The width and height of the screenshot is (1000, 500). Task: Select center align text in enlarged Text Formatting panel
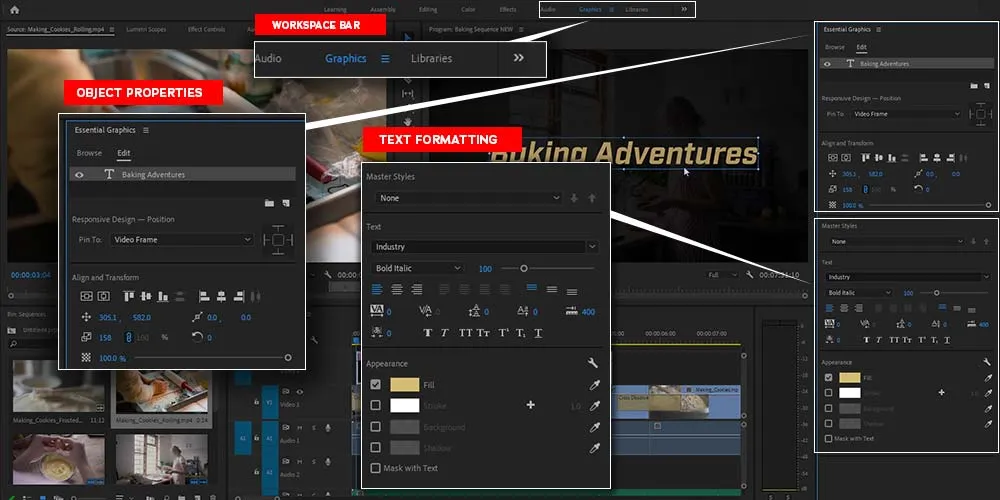click(397, 290)
